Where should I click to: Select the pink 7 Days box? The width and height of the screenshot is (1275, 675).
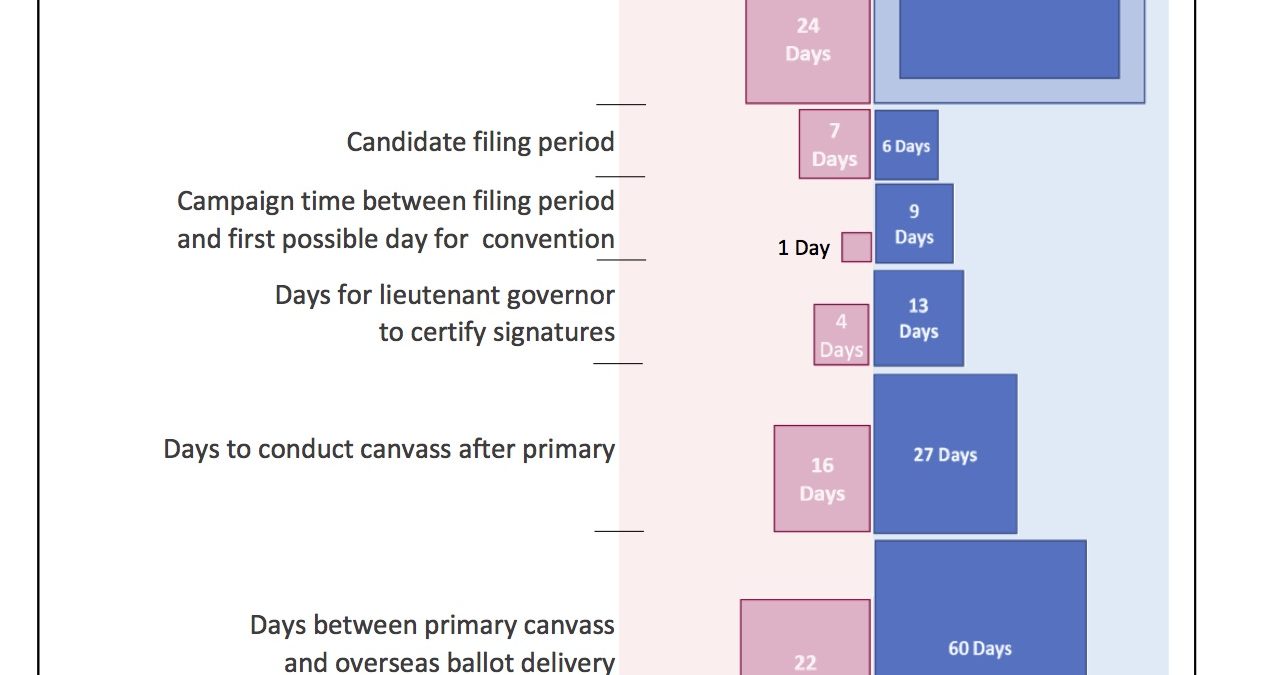pos(834,144)
